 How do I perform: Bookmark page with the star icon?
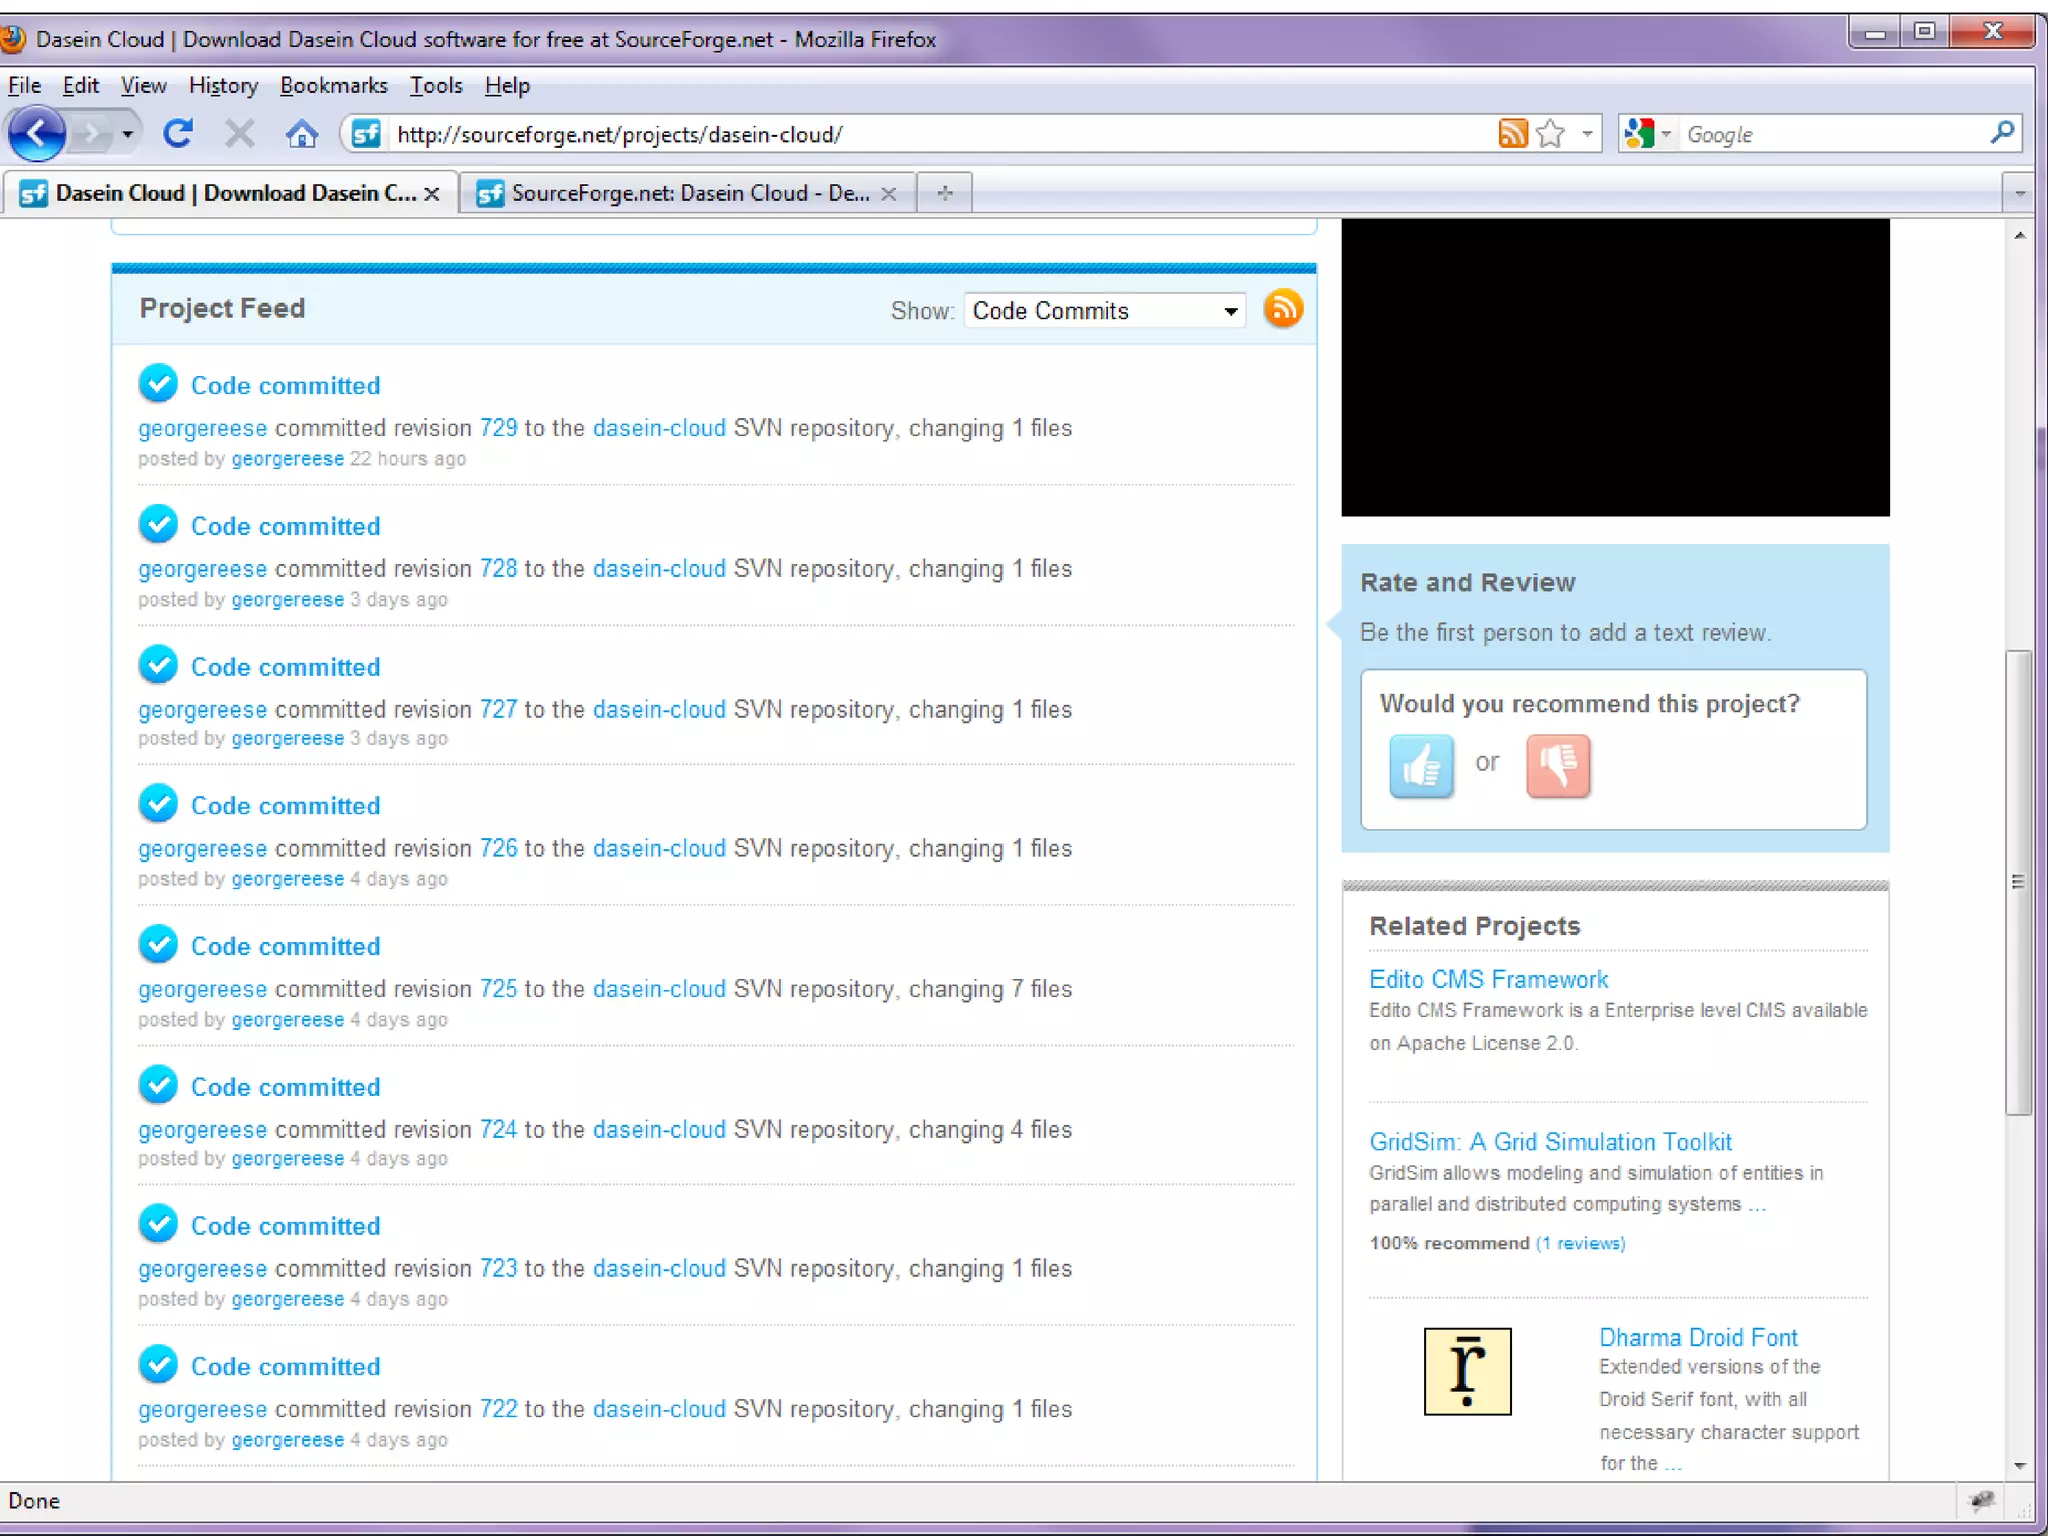coord(1550,133)
